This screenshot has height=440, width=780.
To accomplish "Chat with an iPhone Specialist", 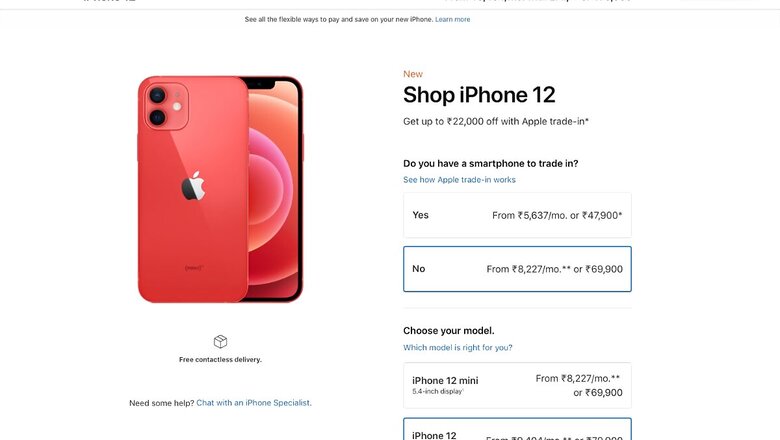I will pos(254,403).
